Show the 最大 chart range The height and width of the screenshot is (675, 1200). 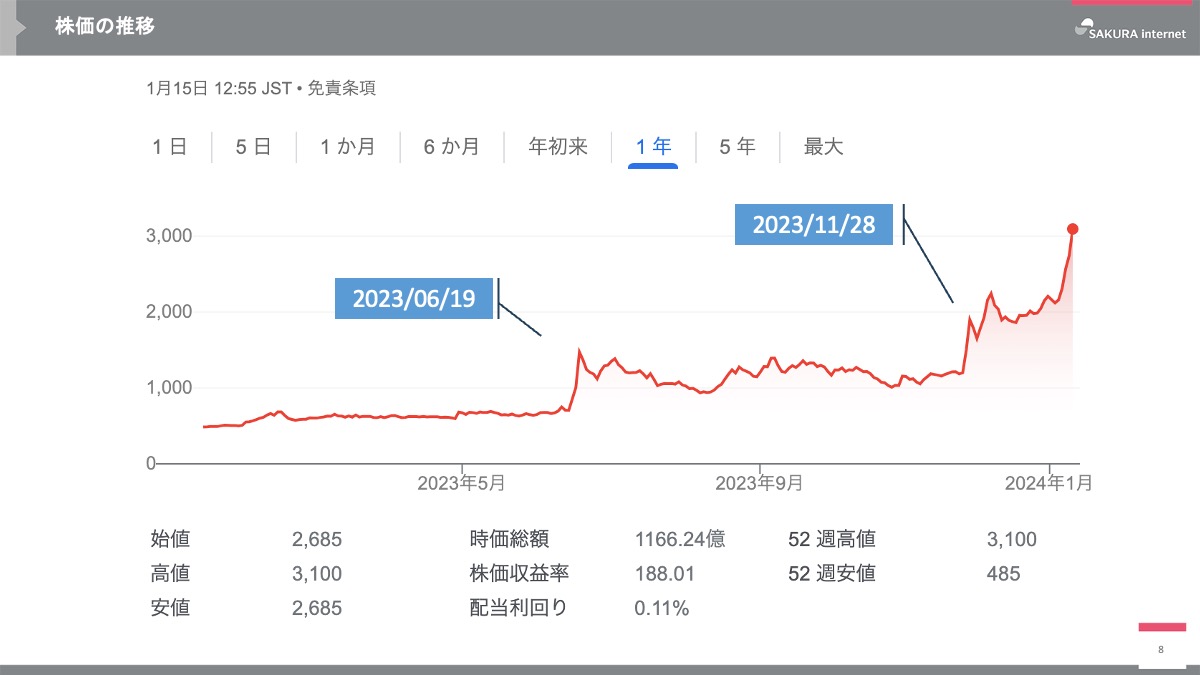tap(824, 147)
